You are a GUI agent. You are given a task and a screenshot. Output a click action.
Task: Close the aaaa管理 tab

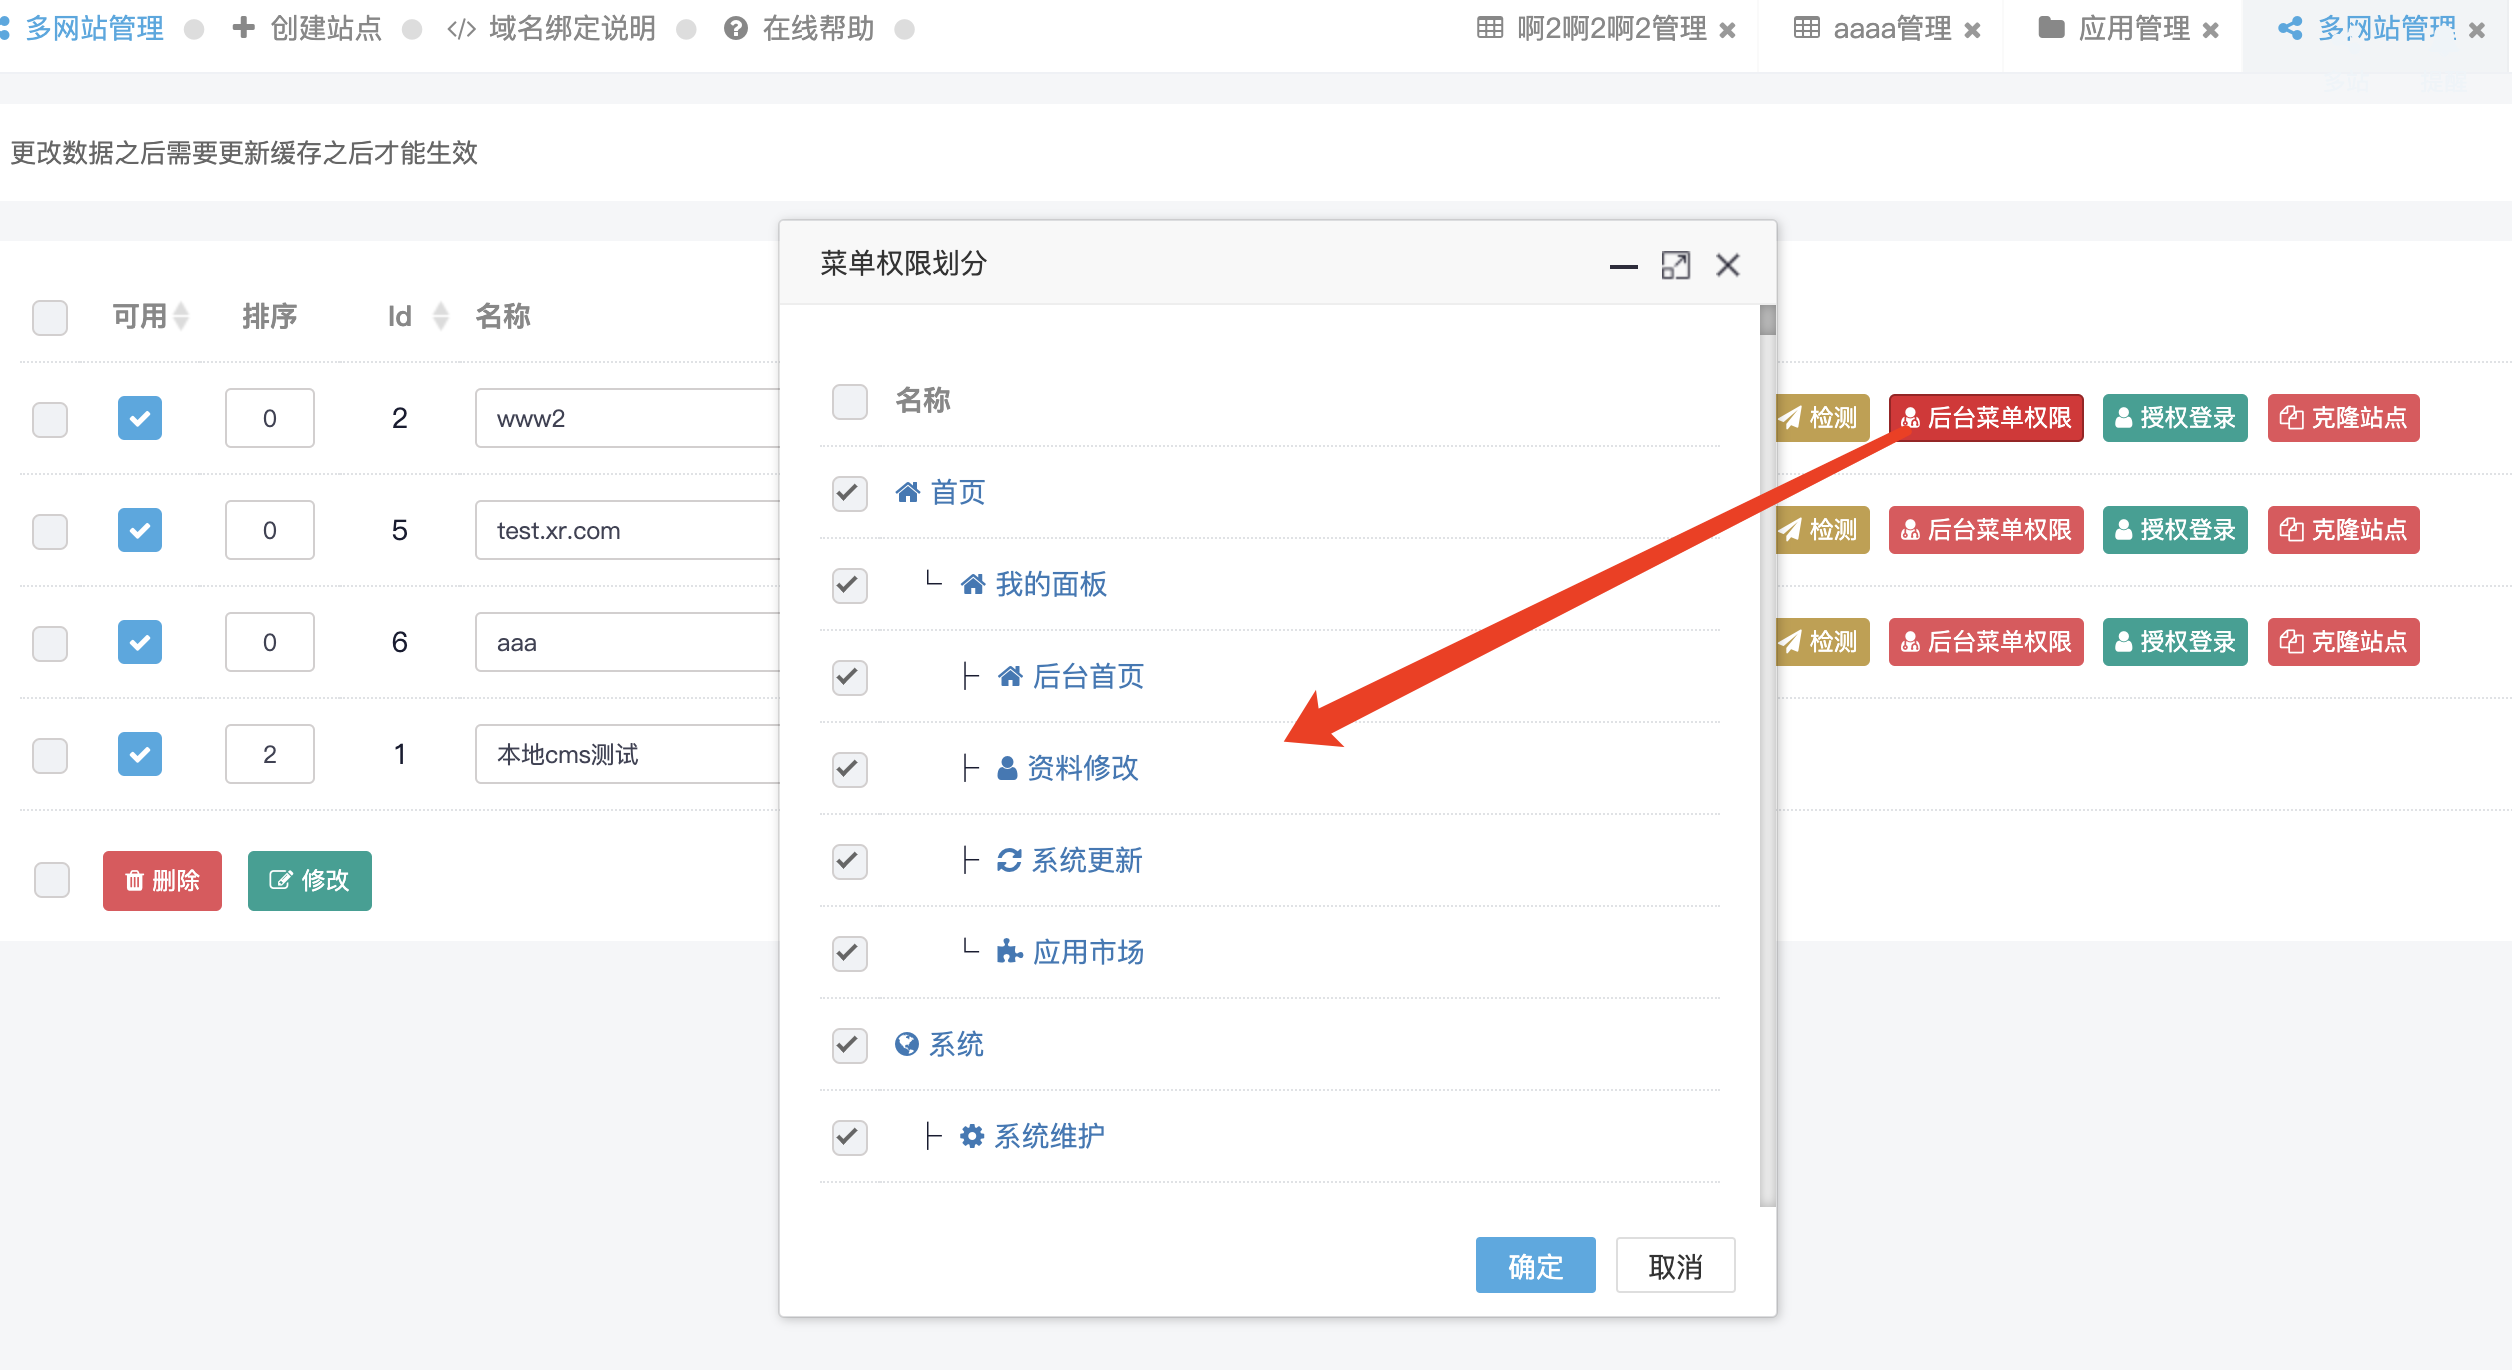[x=1972, y=30]
